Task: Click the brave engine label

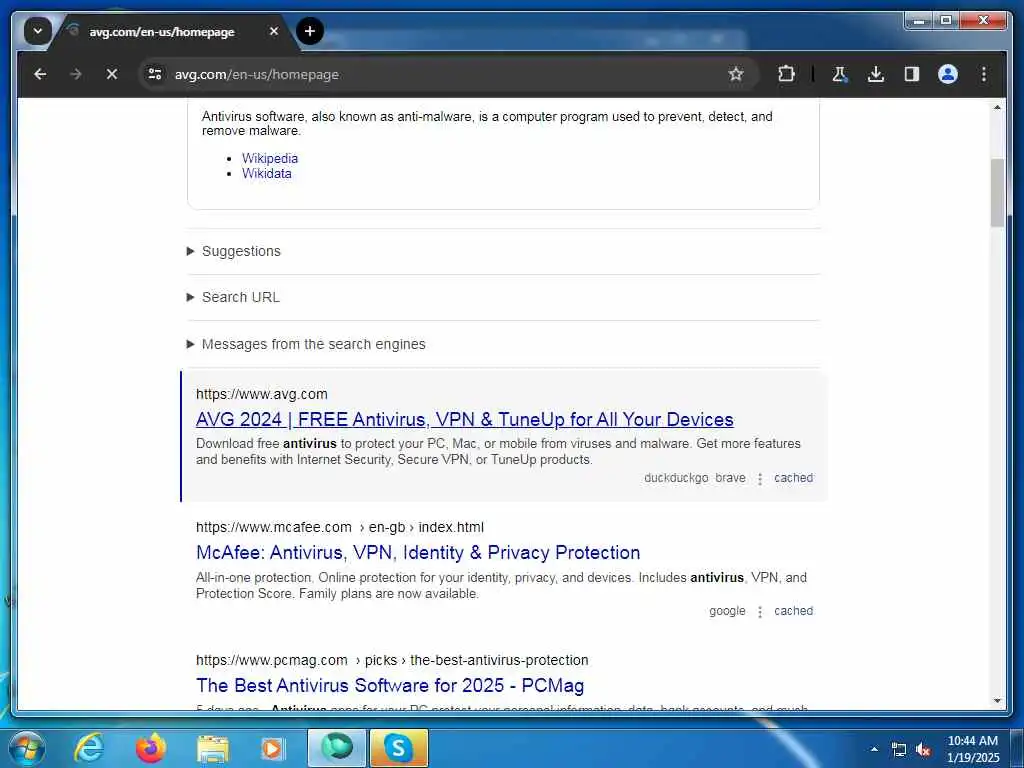Action: click(x=730, y=478)
